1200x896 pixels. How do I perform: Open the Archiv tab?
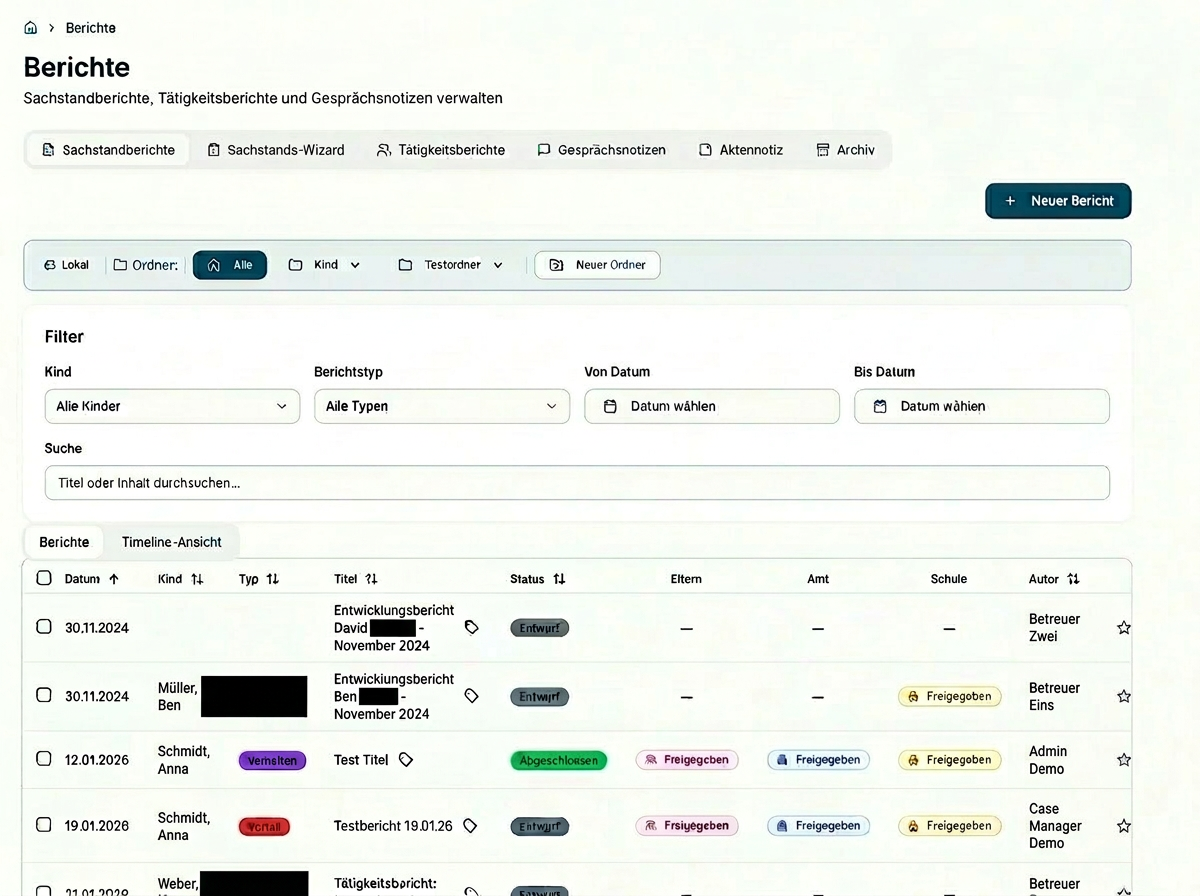(846, 150)
